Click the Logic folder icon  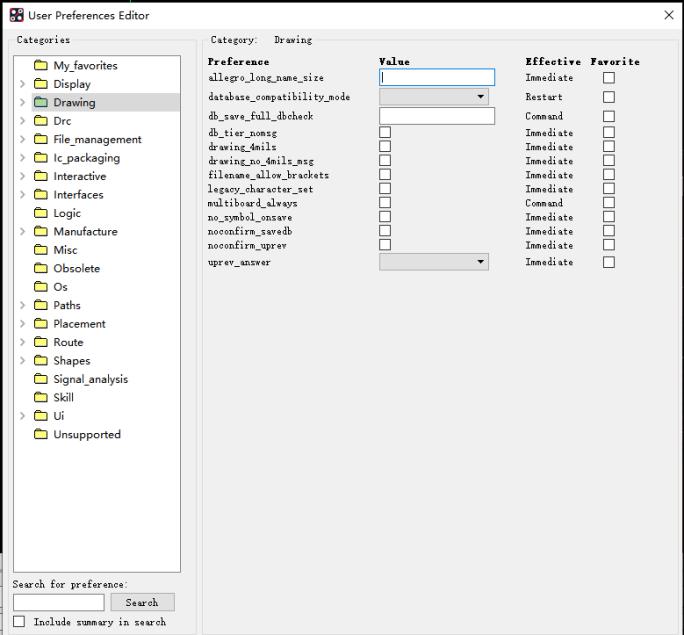[x=41, y=213]
